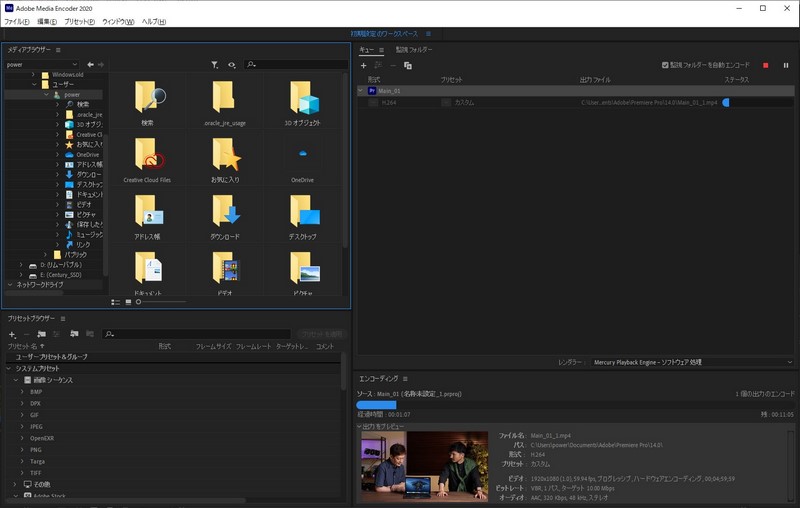
Task: Open the Preset Browser panel menu
Action: [63, 319]
